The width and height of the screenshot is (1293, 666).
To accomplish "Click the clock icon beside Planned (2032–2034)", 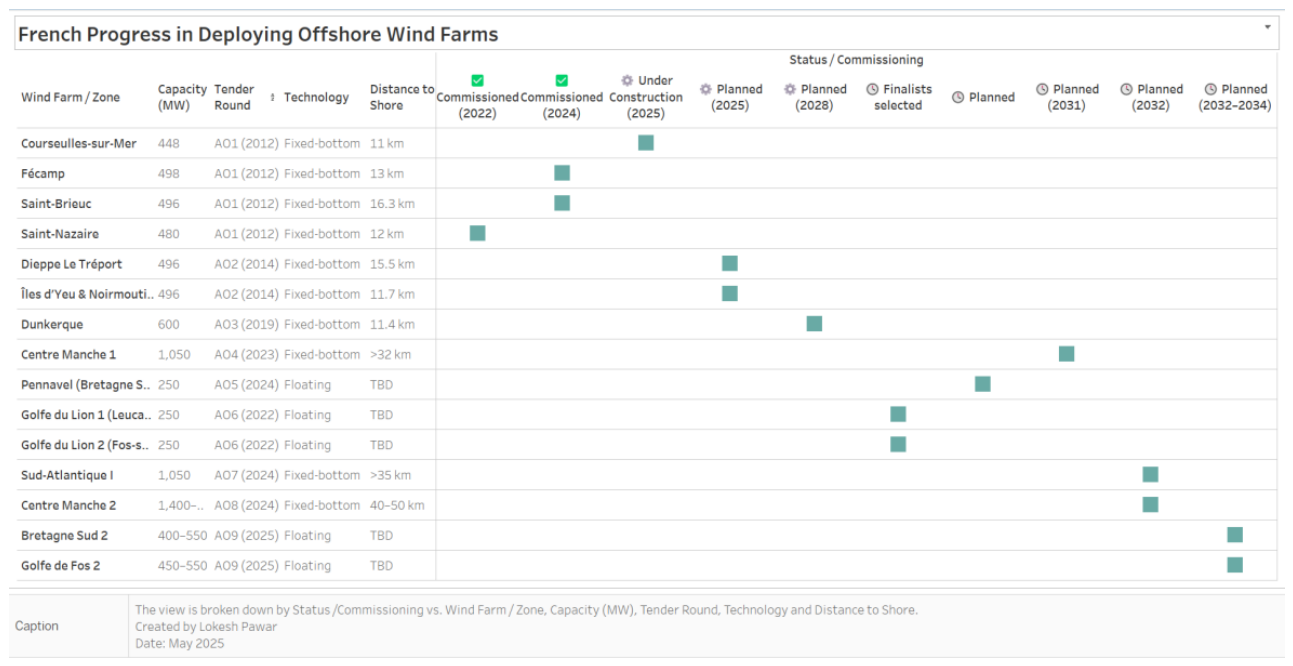I will point(1211,89).
